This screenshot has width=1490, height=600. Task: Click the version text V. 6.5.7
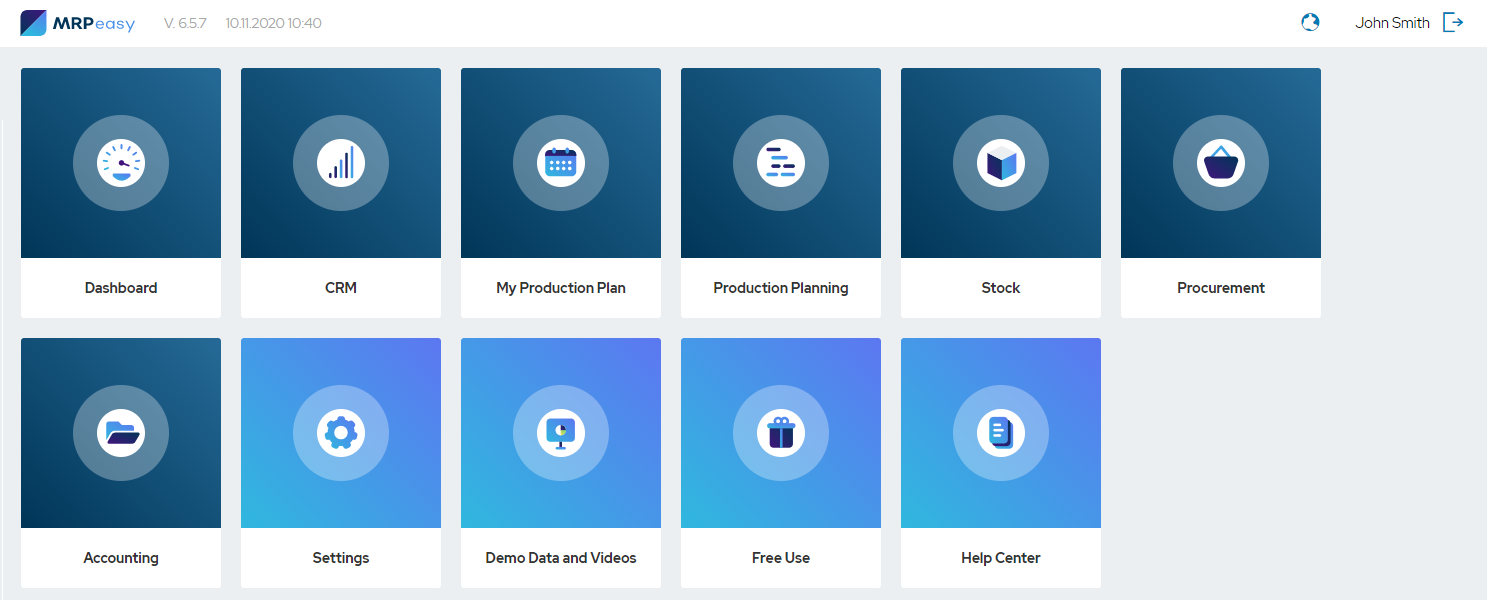point(185,23)
